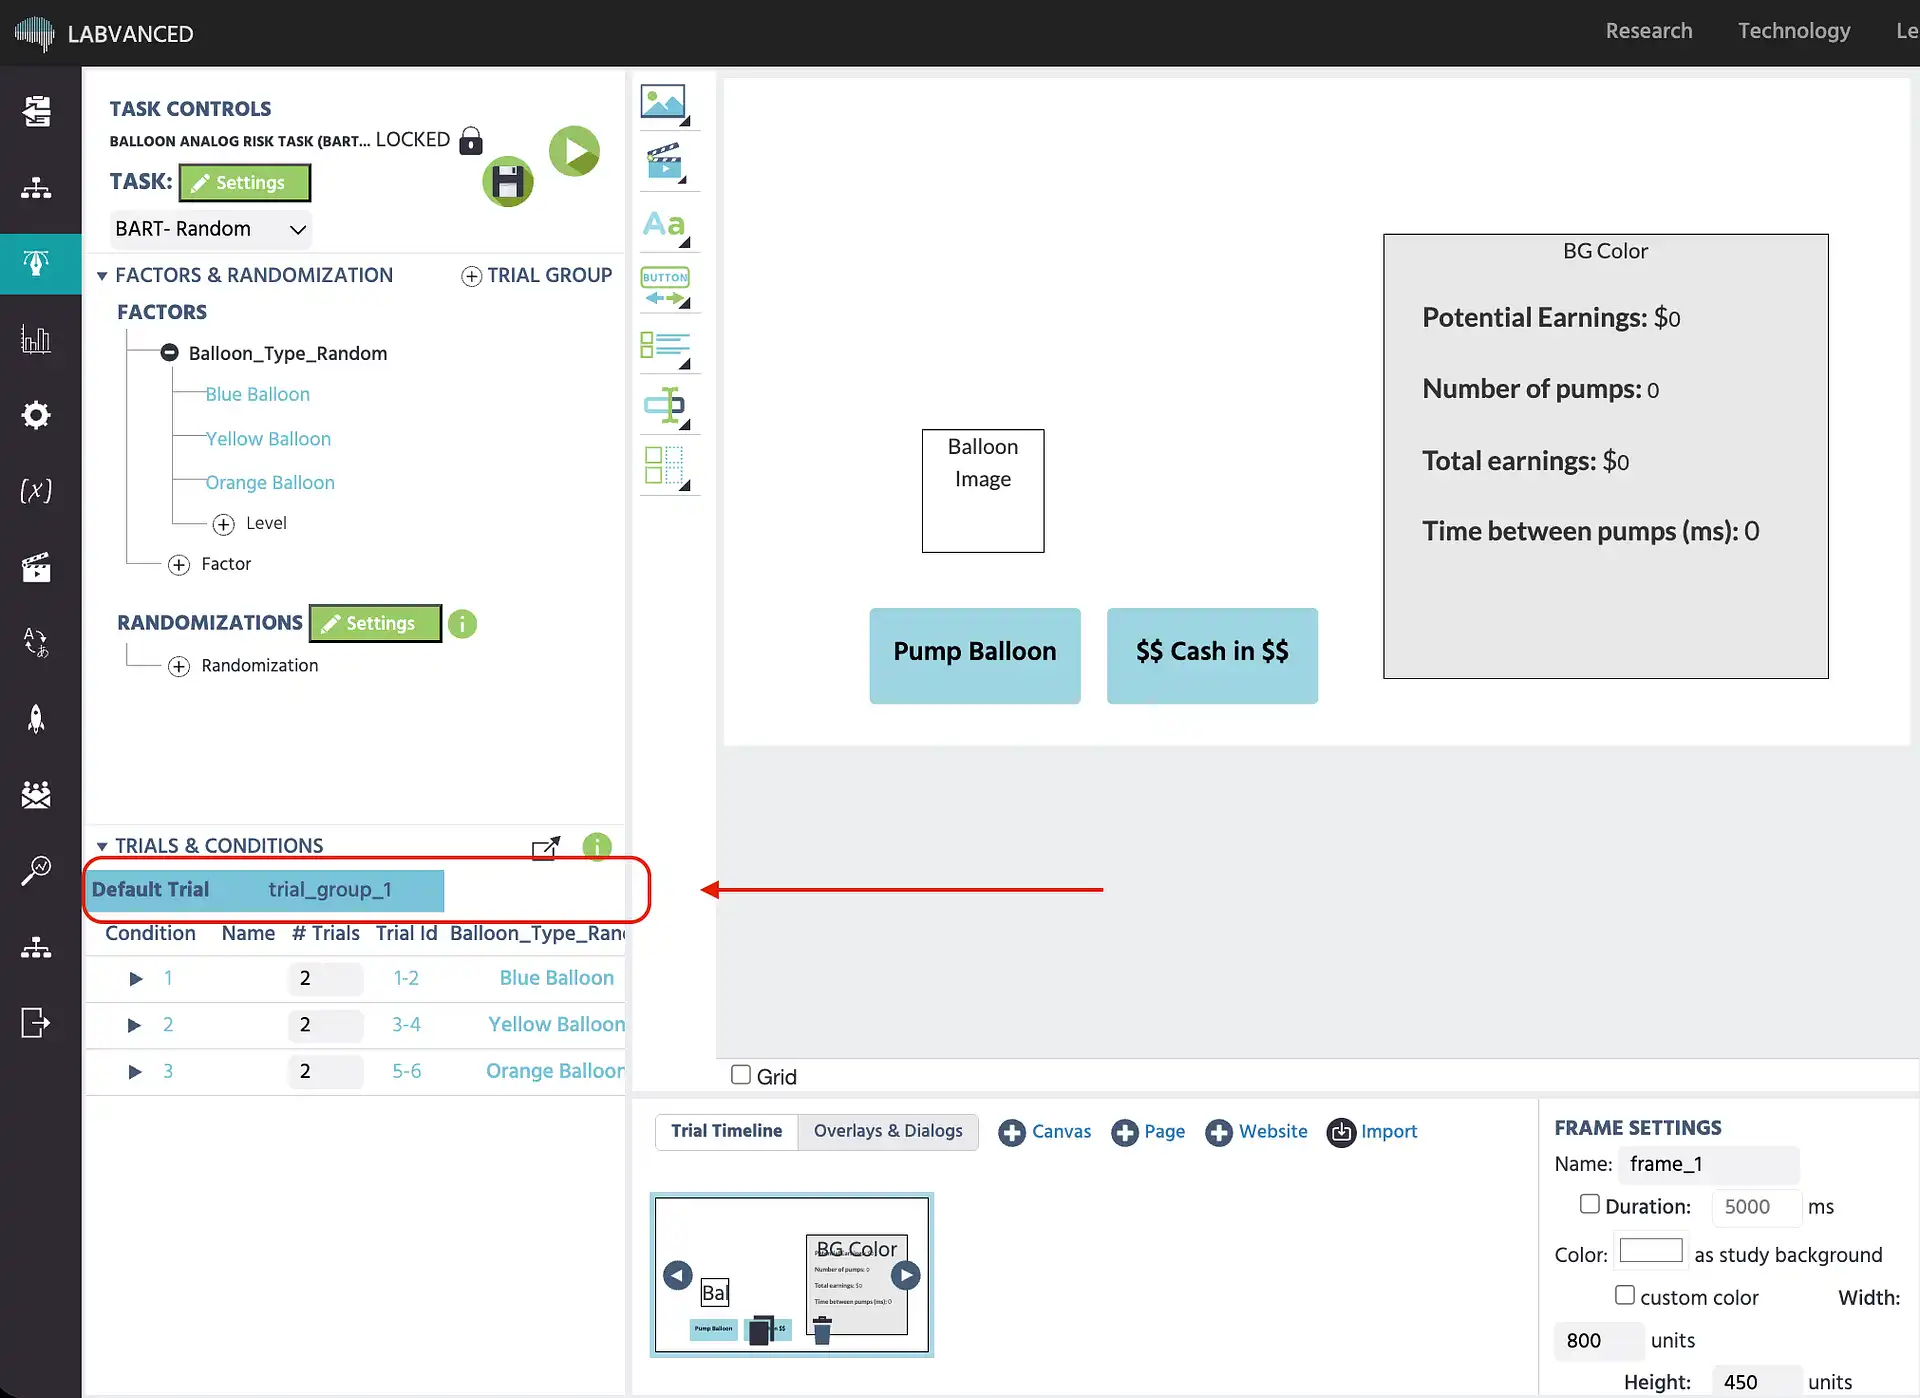Viewport: 1920px width, 1398px height.
Task: Switch to the Overlays & Dialogs tab
Action: click(888, 1131)
